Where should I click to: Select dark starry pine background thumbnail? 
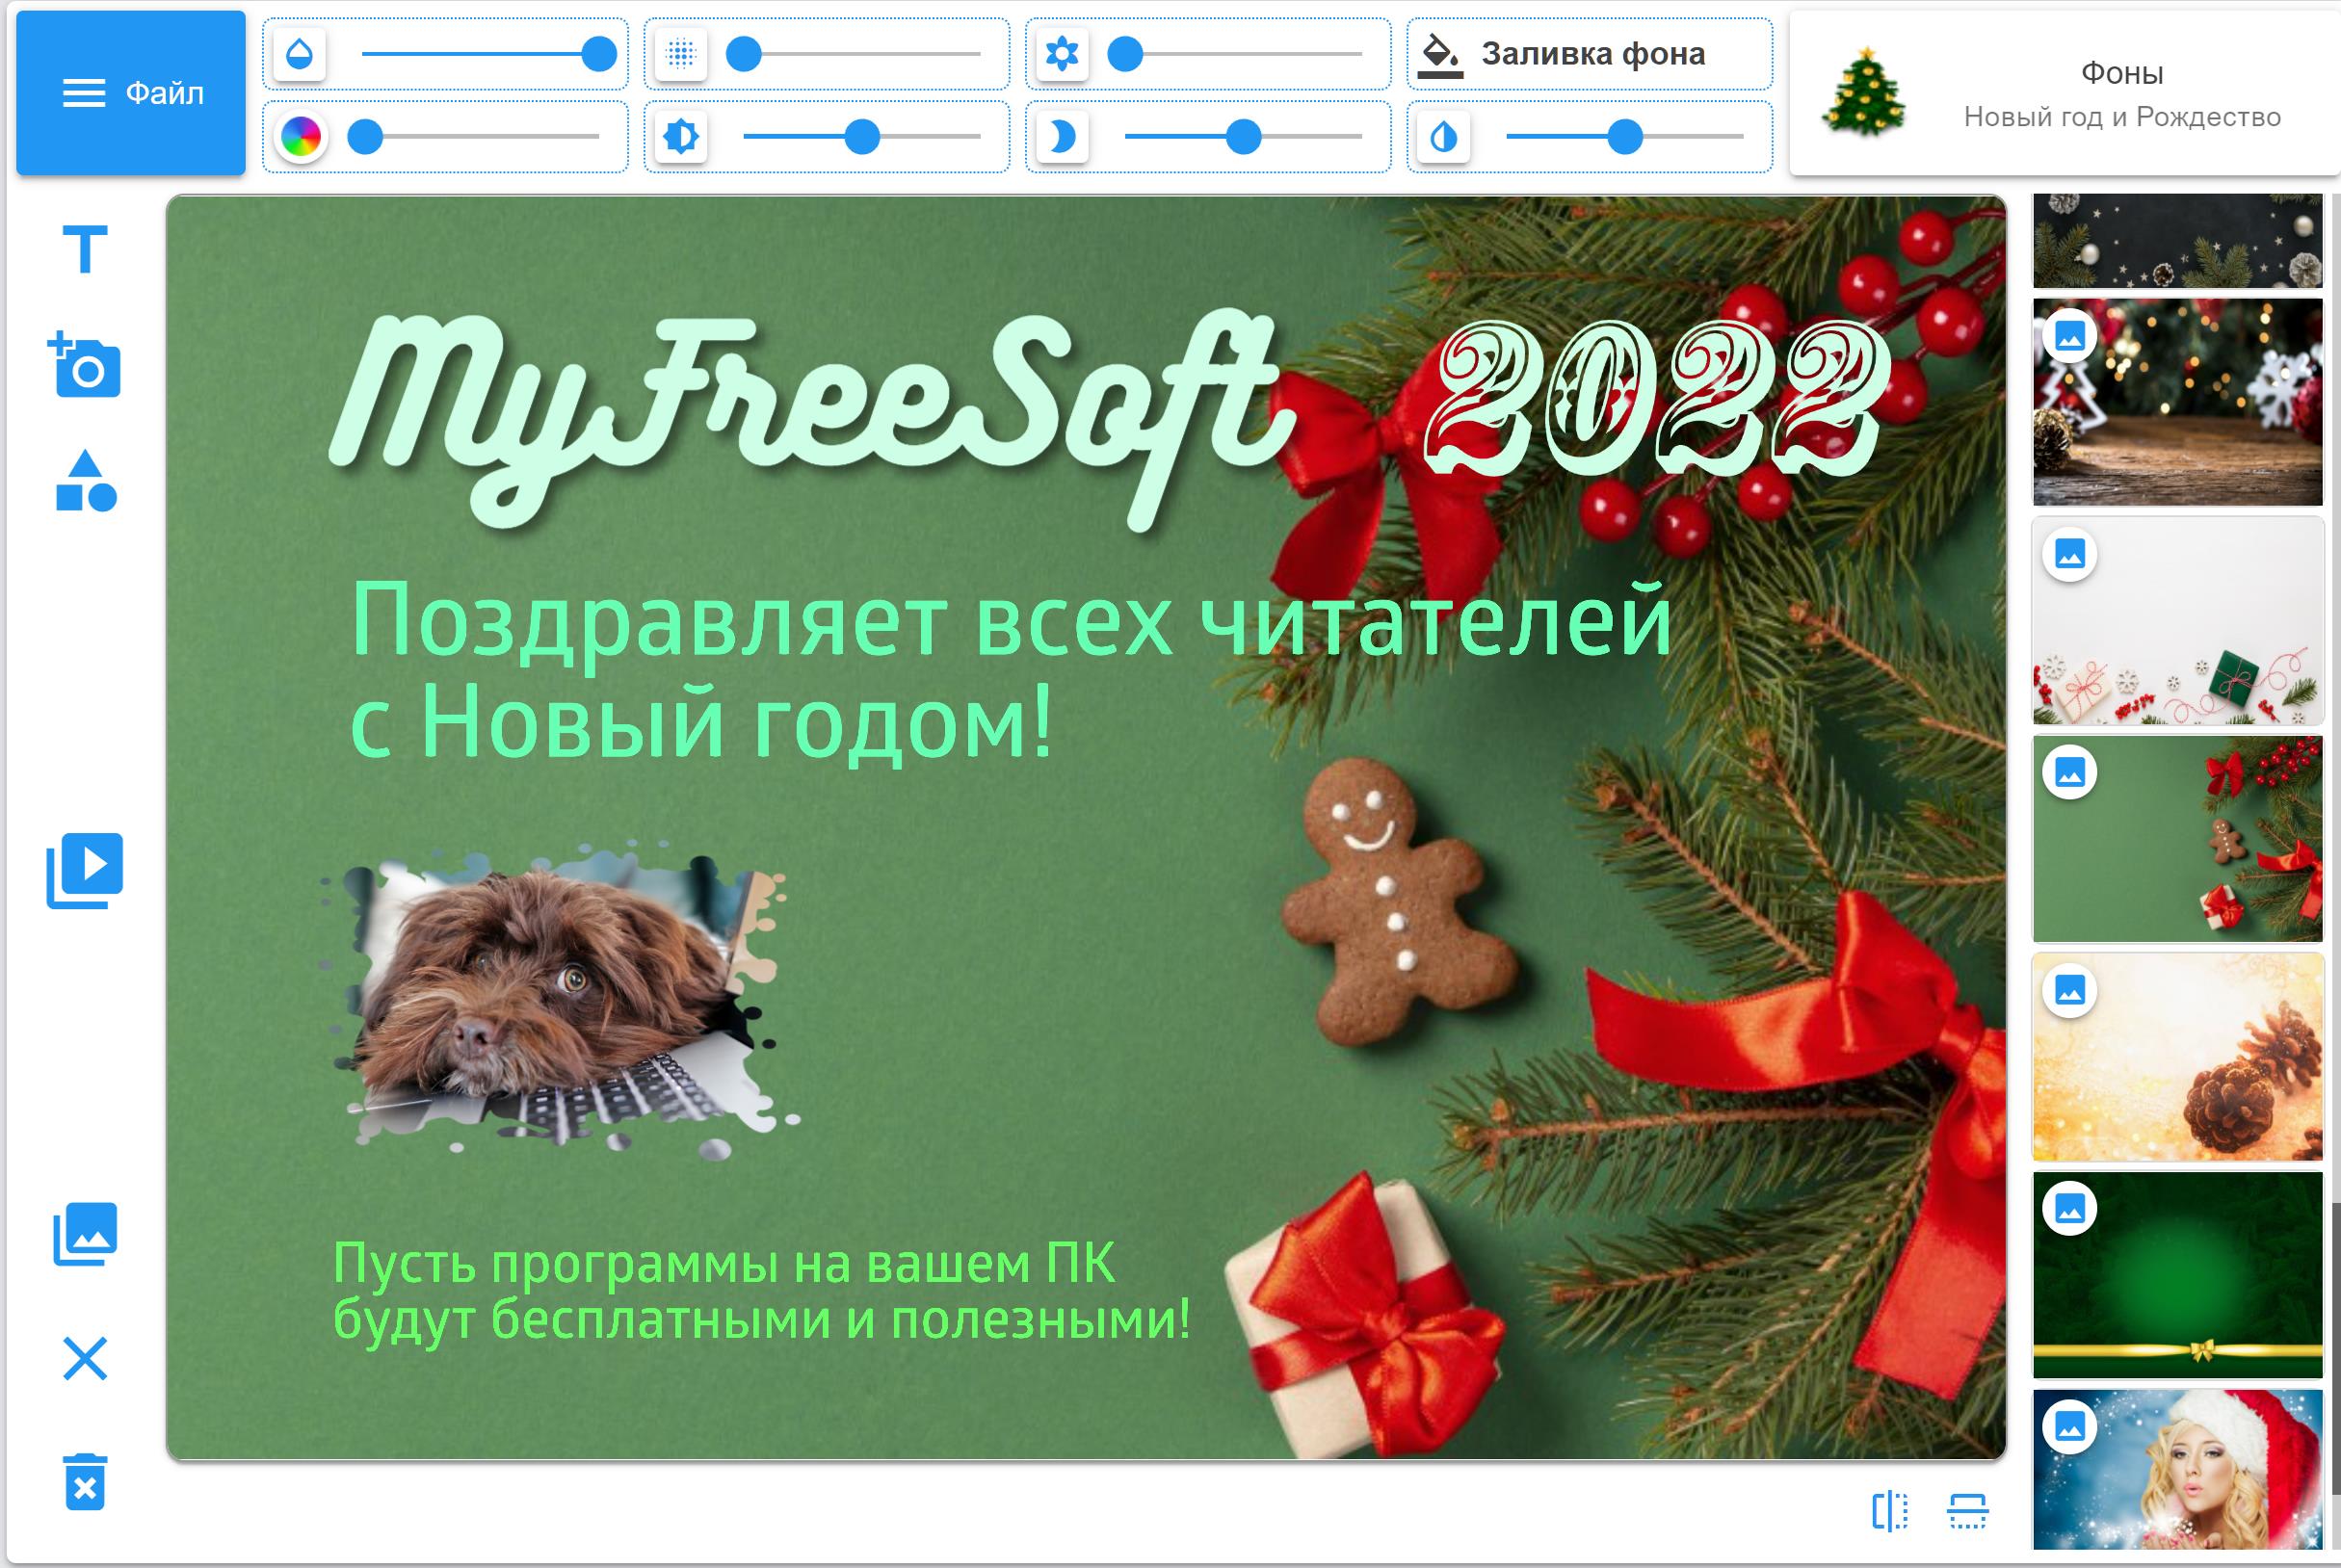tap(2177, 241)
